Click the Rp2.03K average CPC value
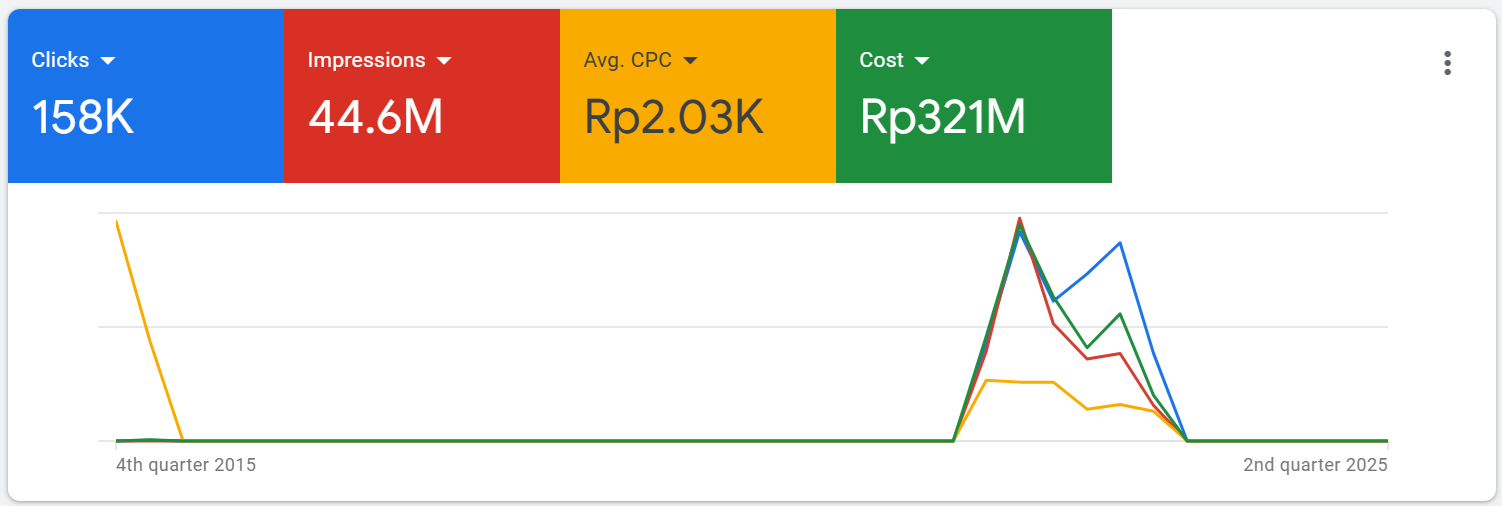This screenshot has width=1502, height=506. point(674,118)
